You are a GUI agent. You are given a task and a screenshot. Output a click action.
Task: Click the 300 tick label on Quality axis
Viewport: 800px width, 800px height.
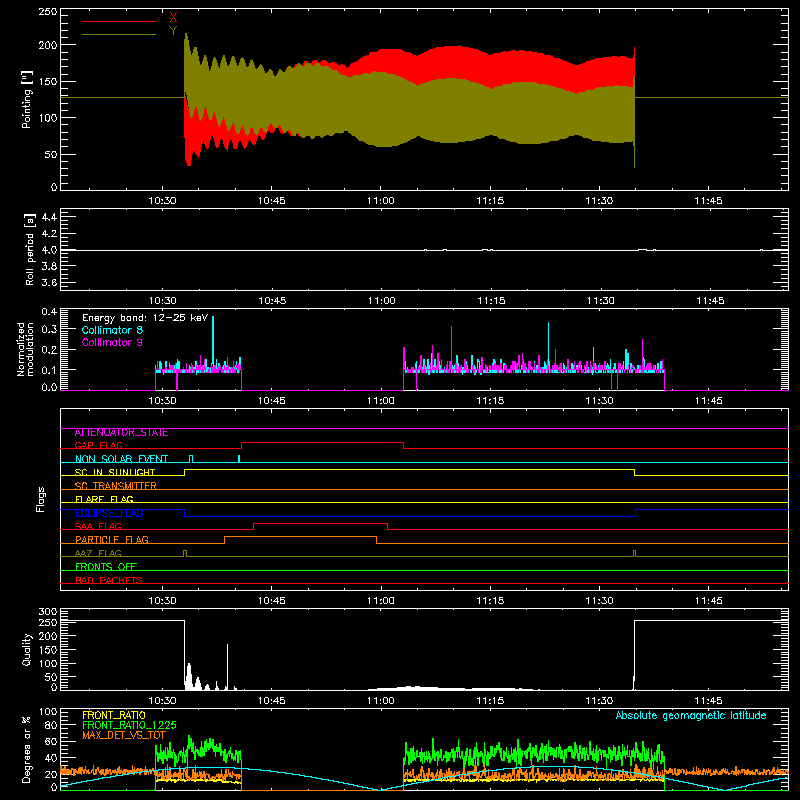pos(48,612)
